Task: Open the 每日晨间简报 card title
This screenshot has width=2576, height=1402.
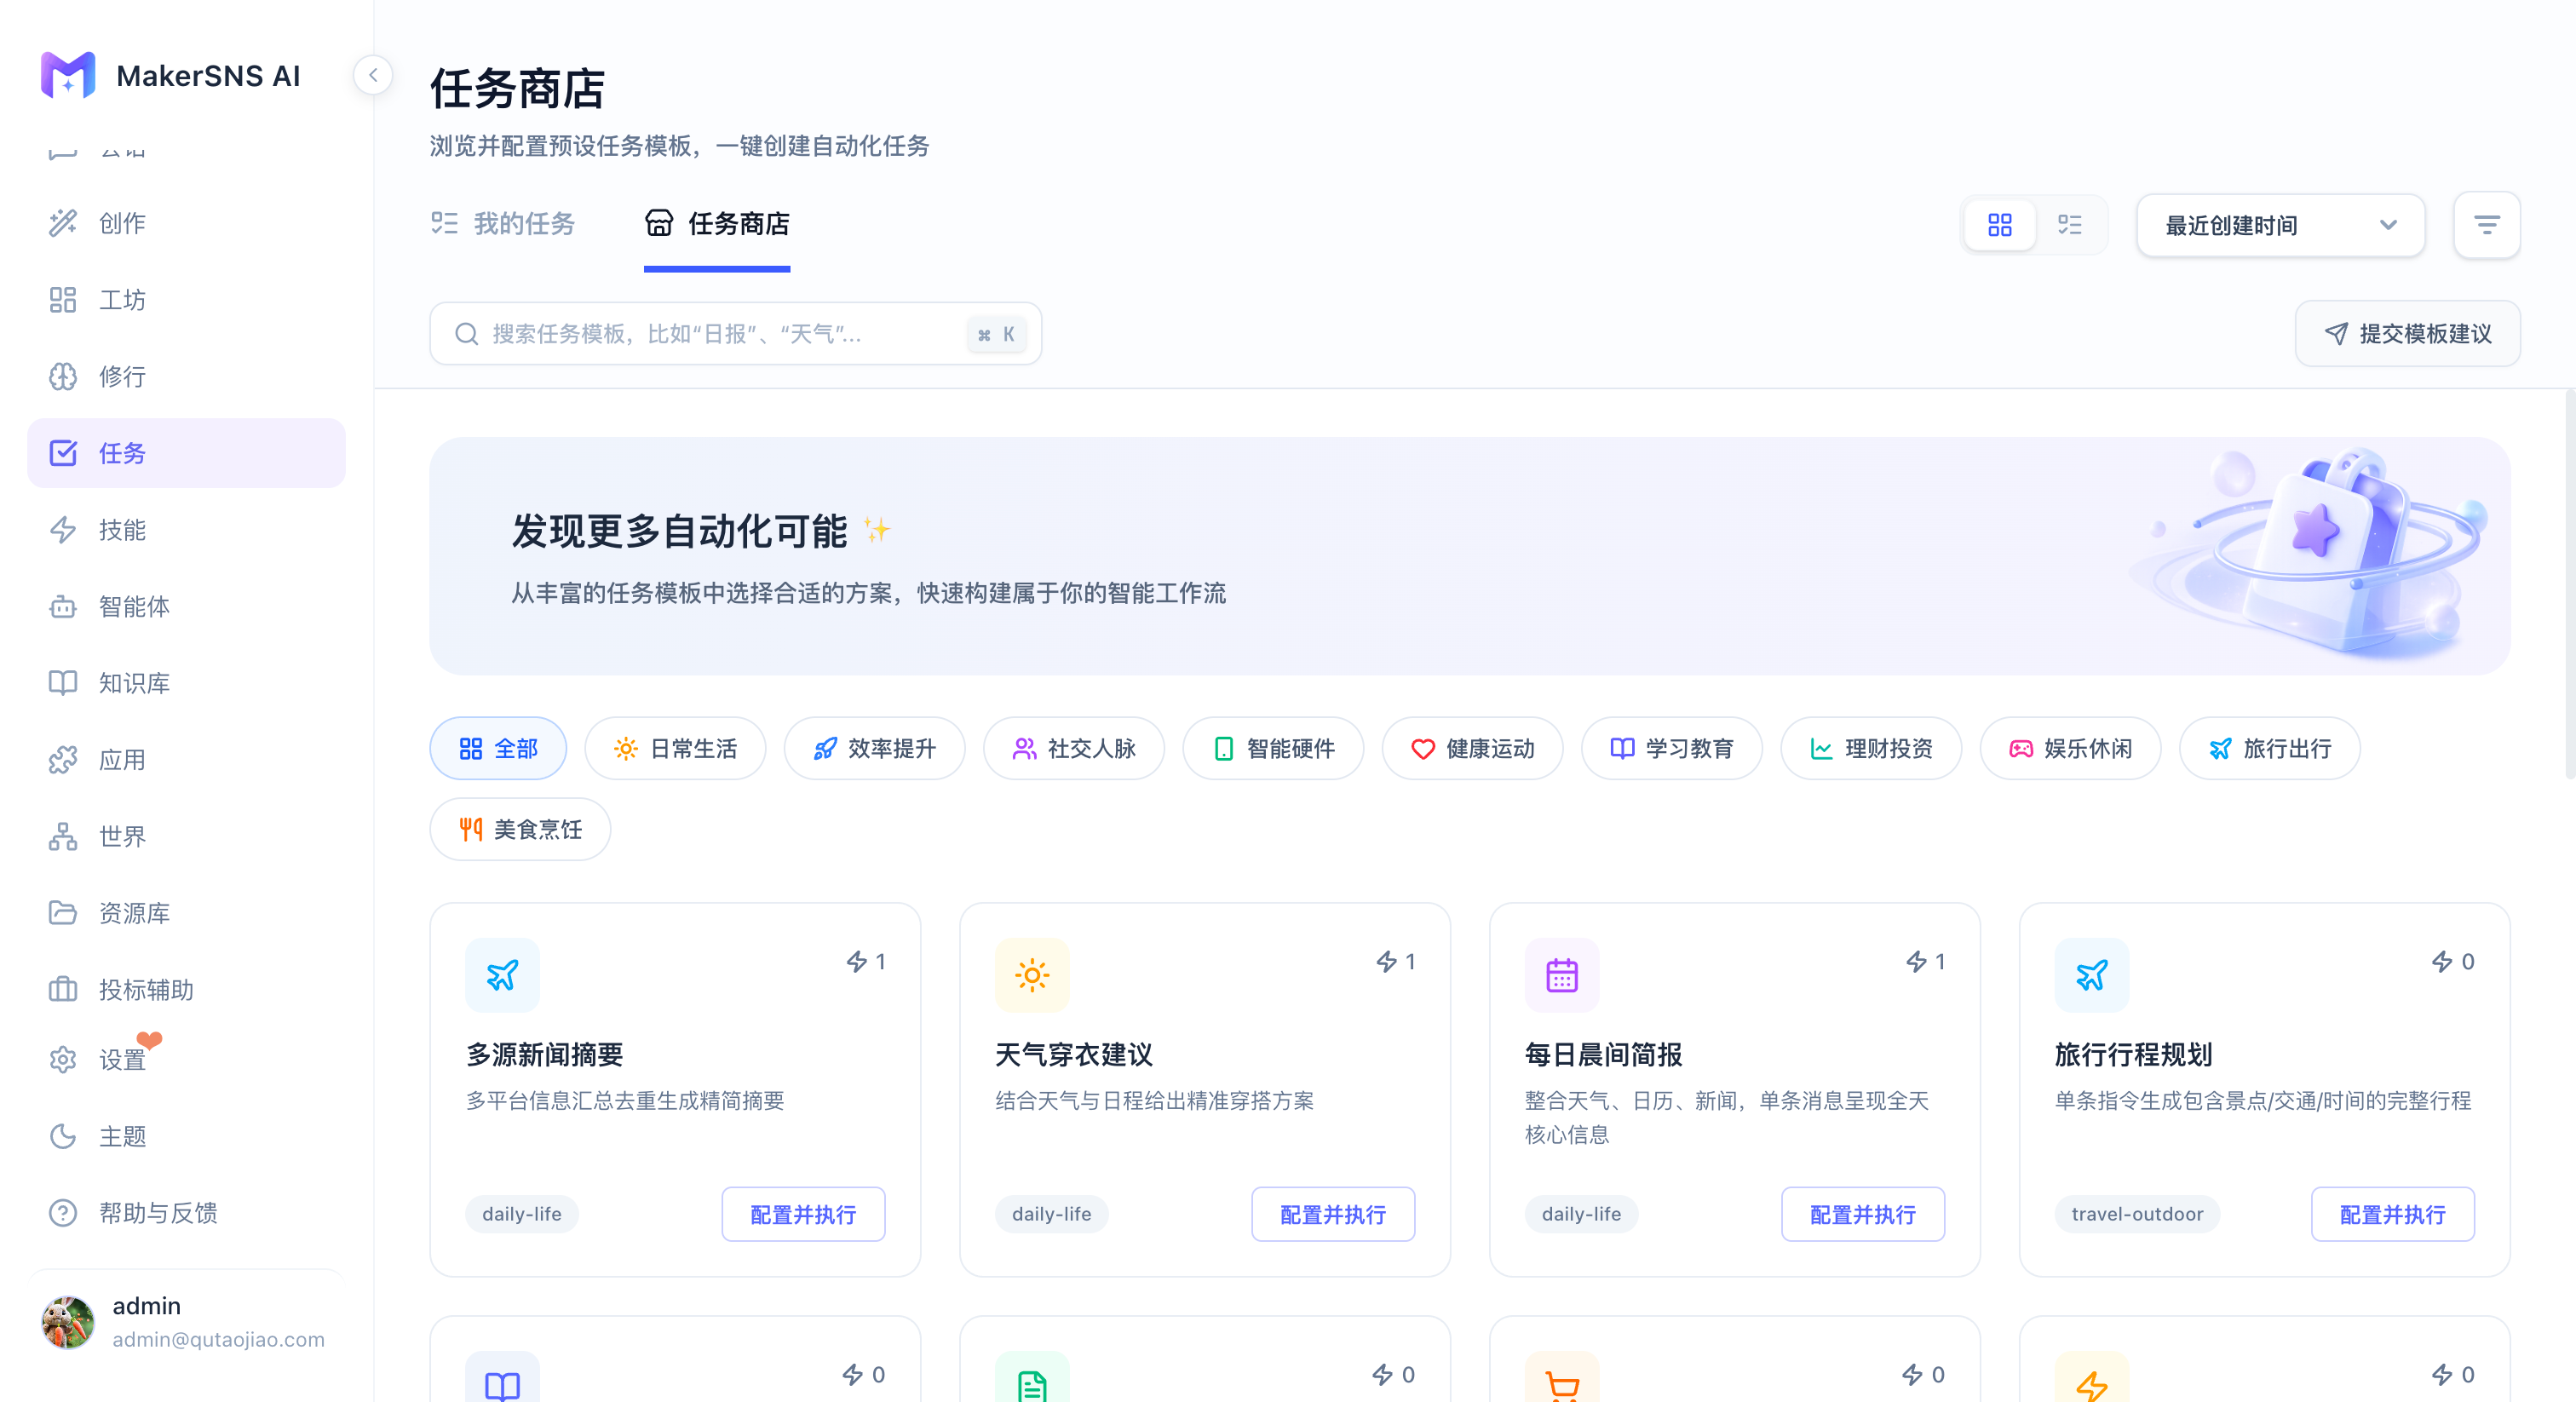Action: (1603, 1055)
